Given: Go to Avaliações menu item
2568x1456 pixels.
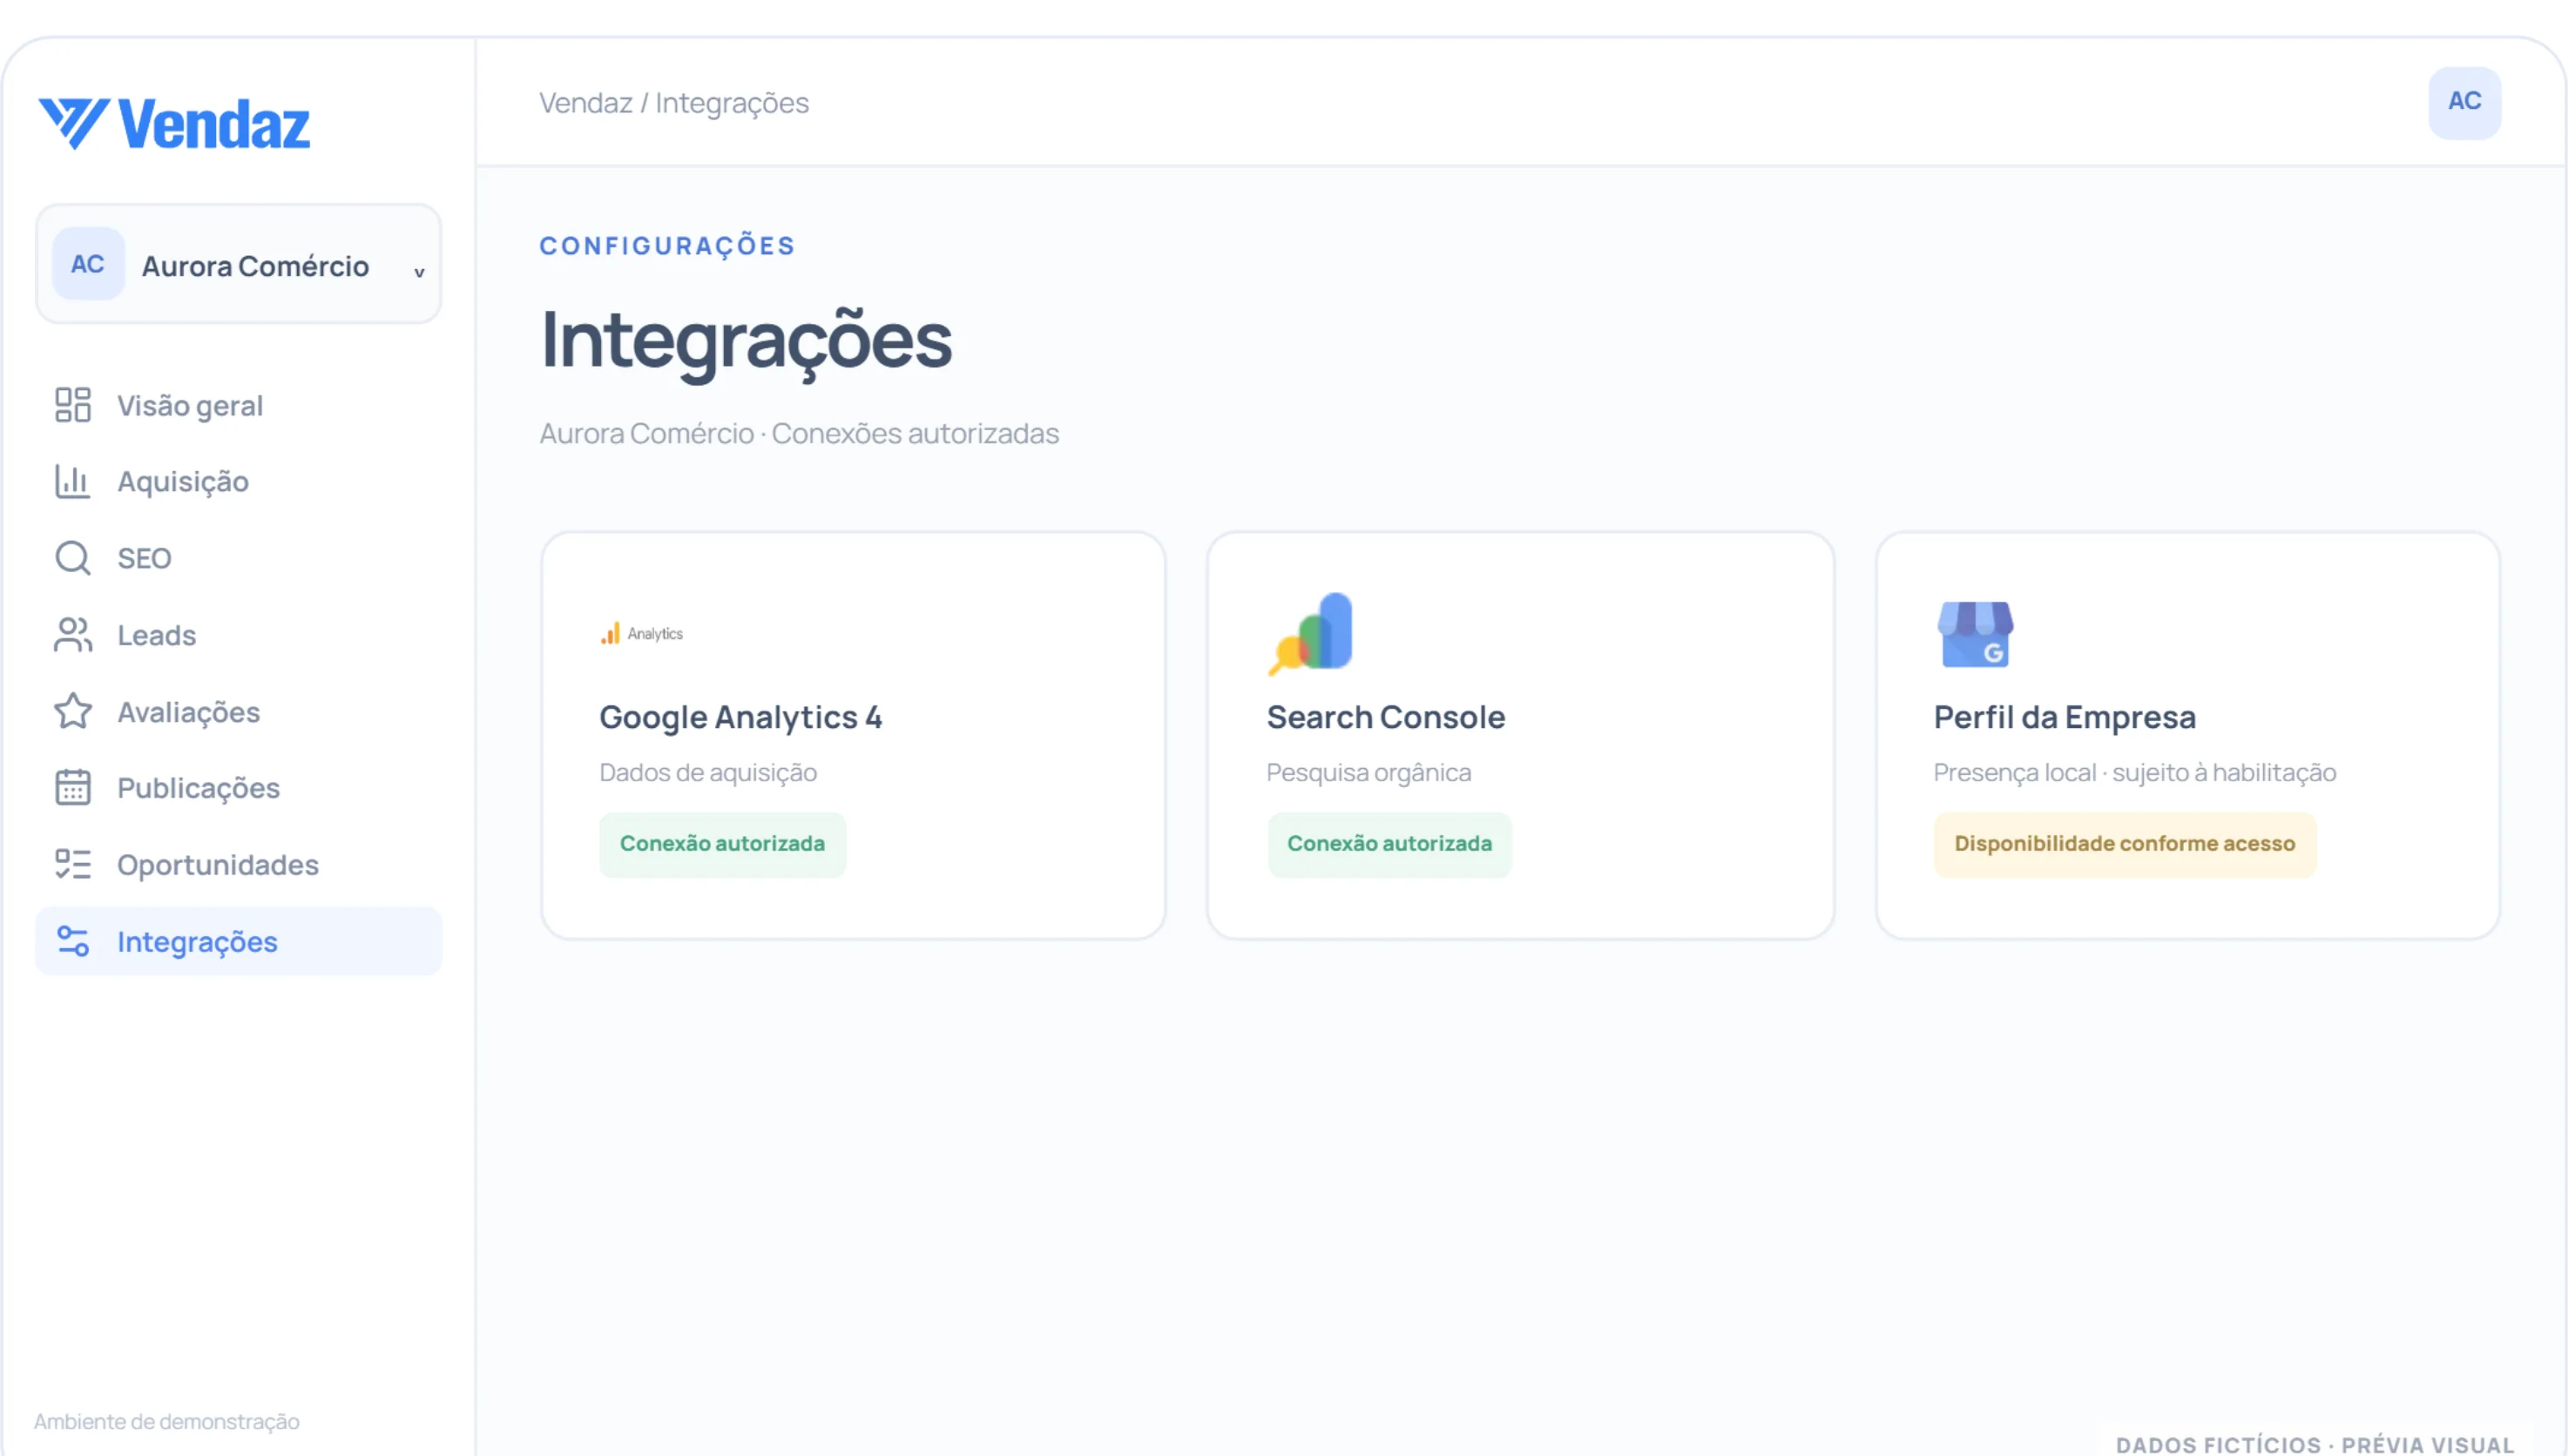Looking at the screenshot, I should click(238, 711).
